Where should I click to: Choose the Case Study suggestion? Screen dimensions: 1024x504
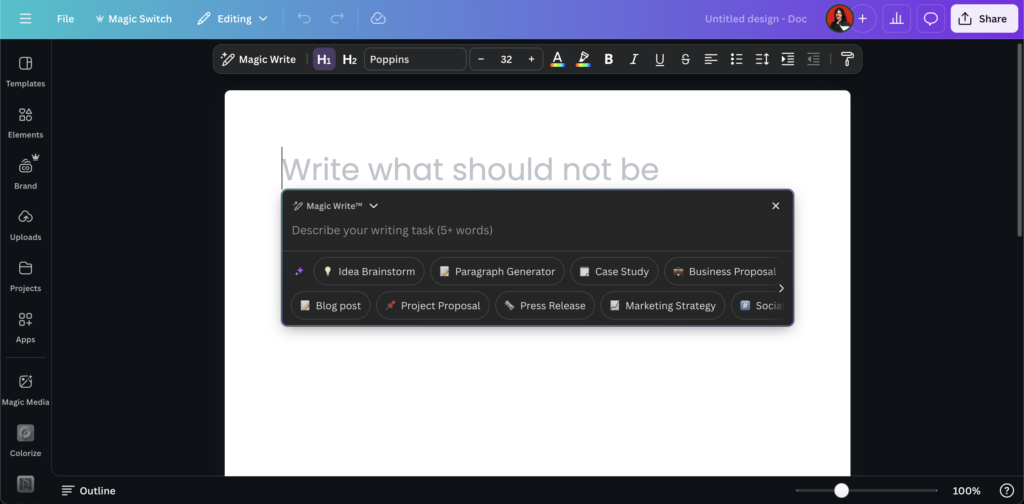(x=614, y=271)
